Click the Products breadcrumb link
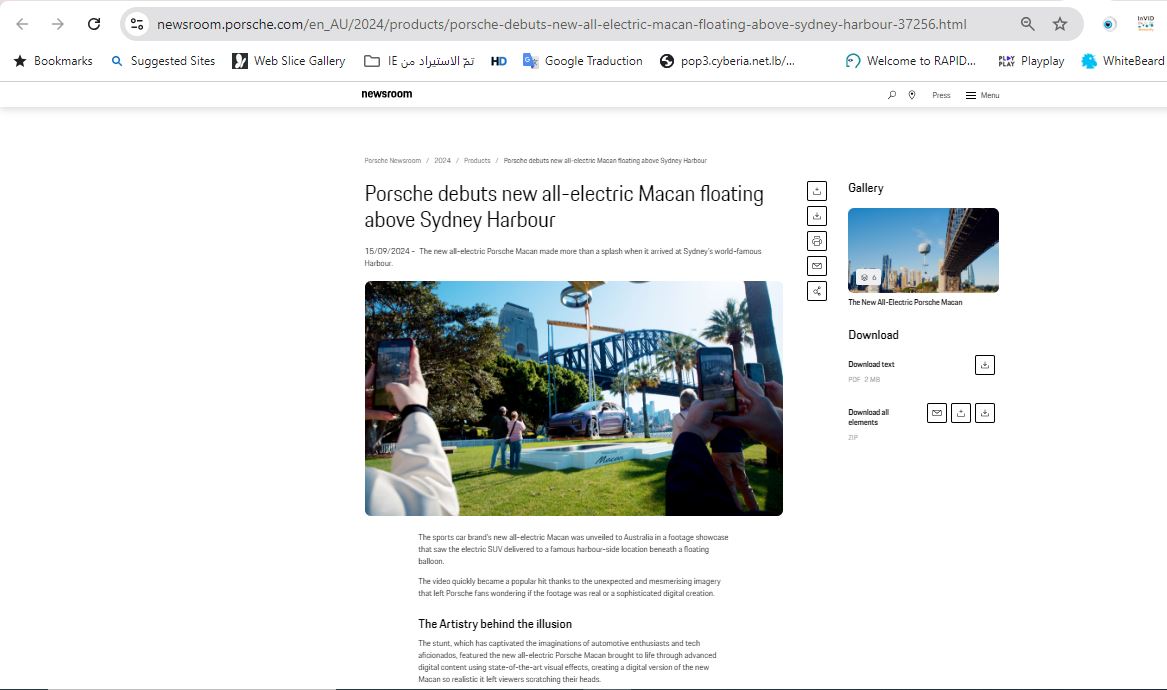This screenshot has width=1167, height=690. [477, 161]
